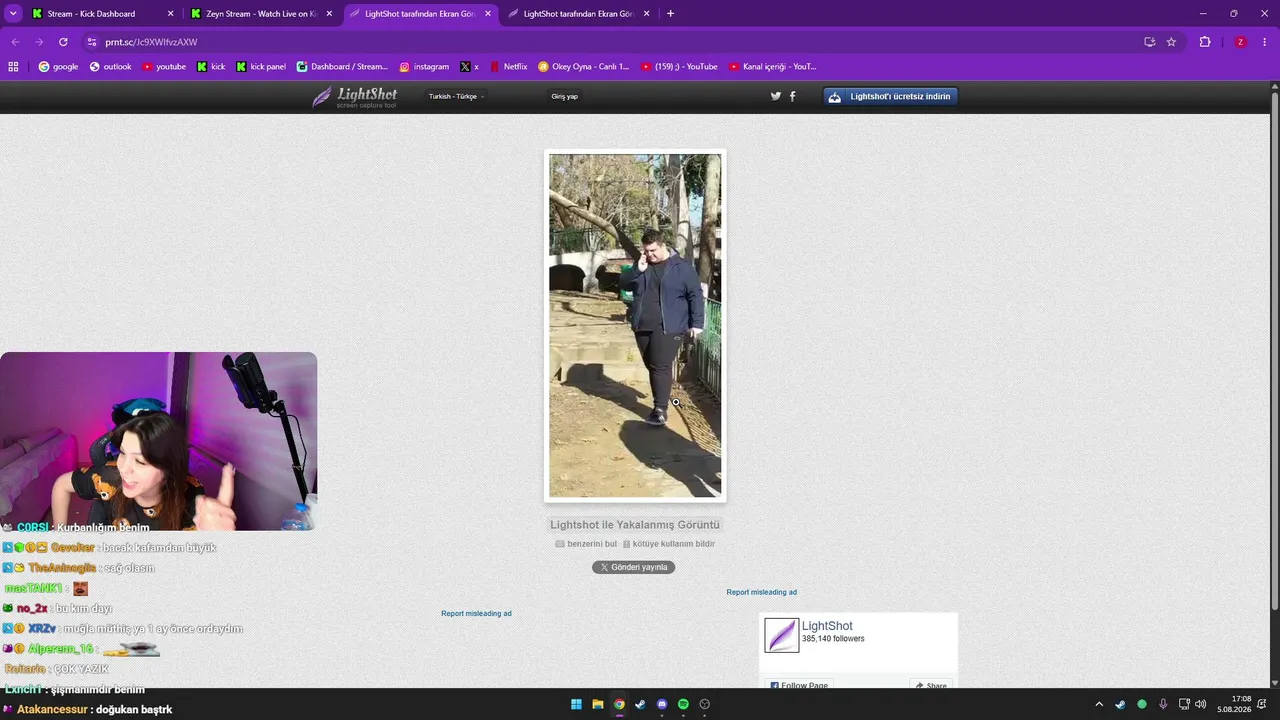Viewport: 1280px width, 720px height.
Task: Click kötüye kullanım bildir link
Action: [x=669, y=544]
